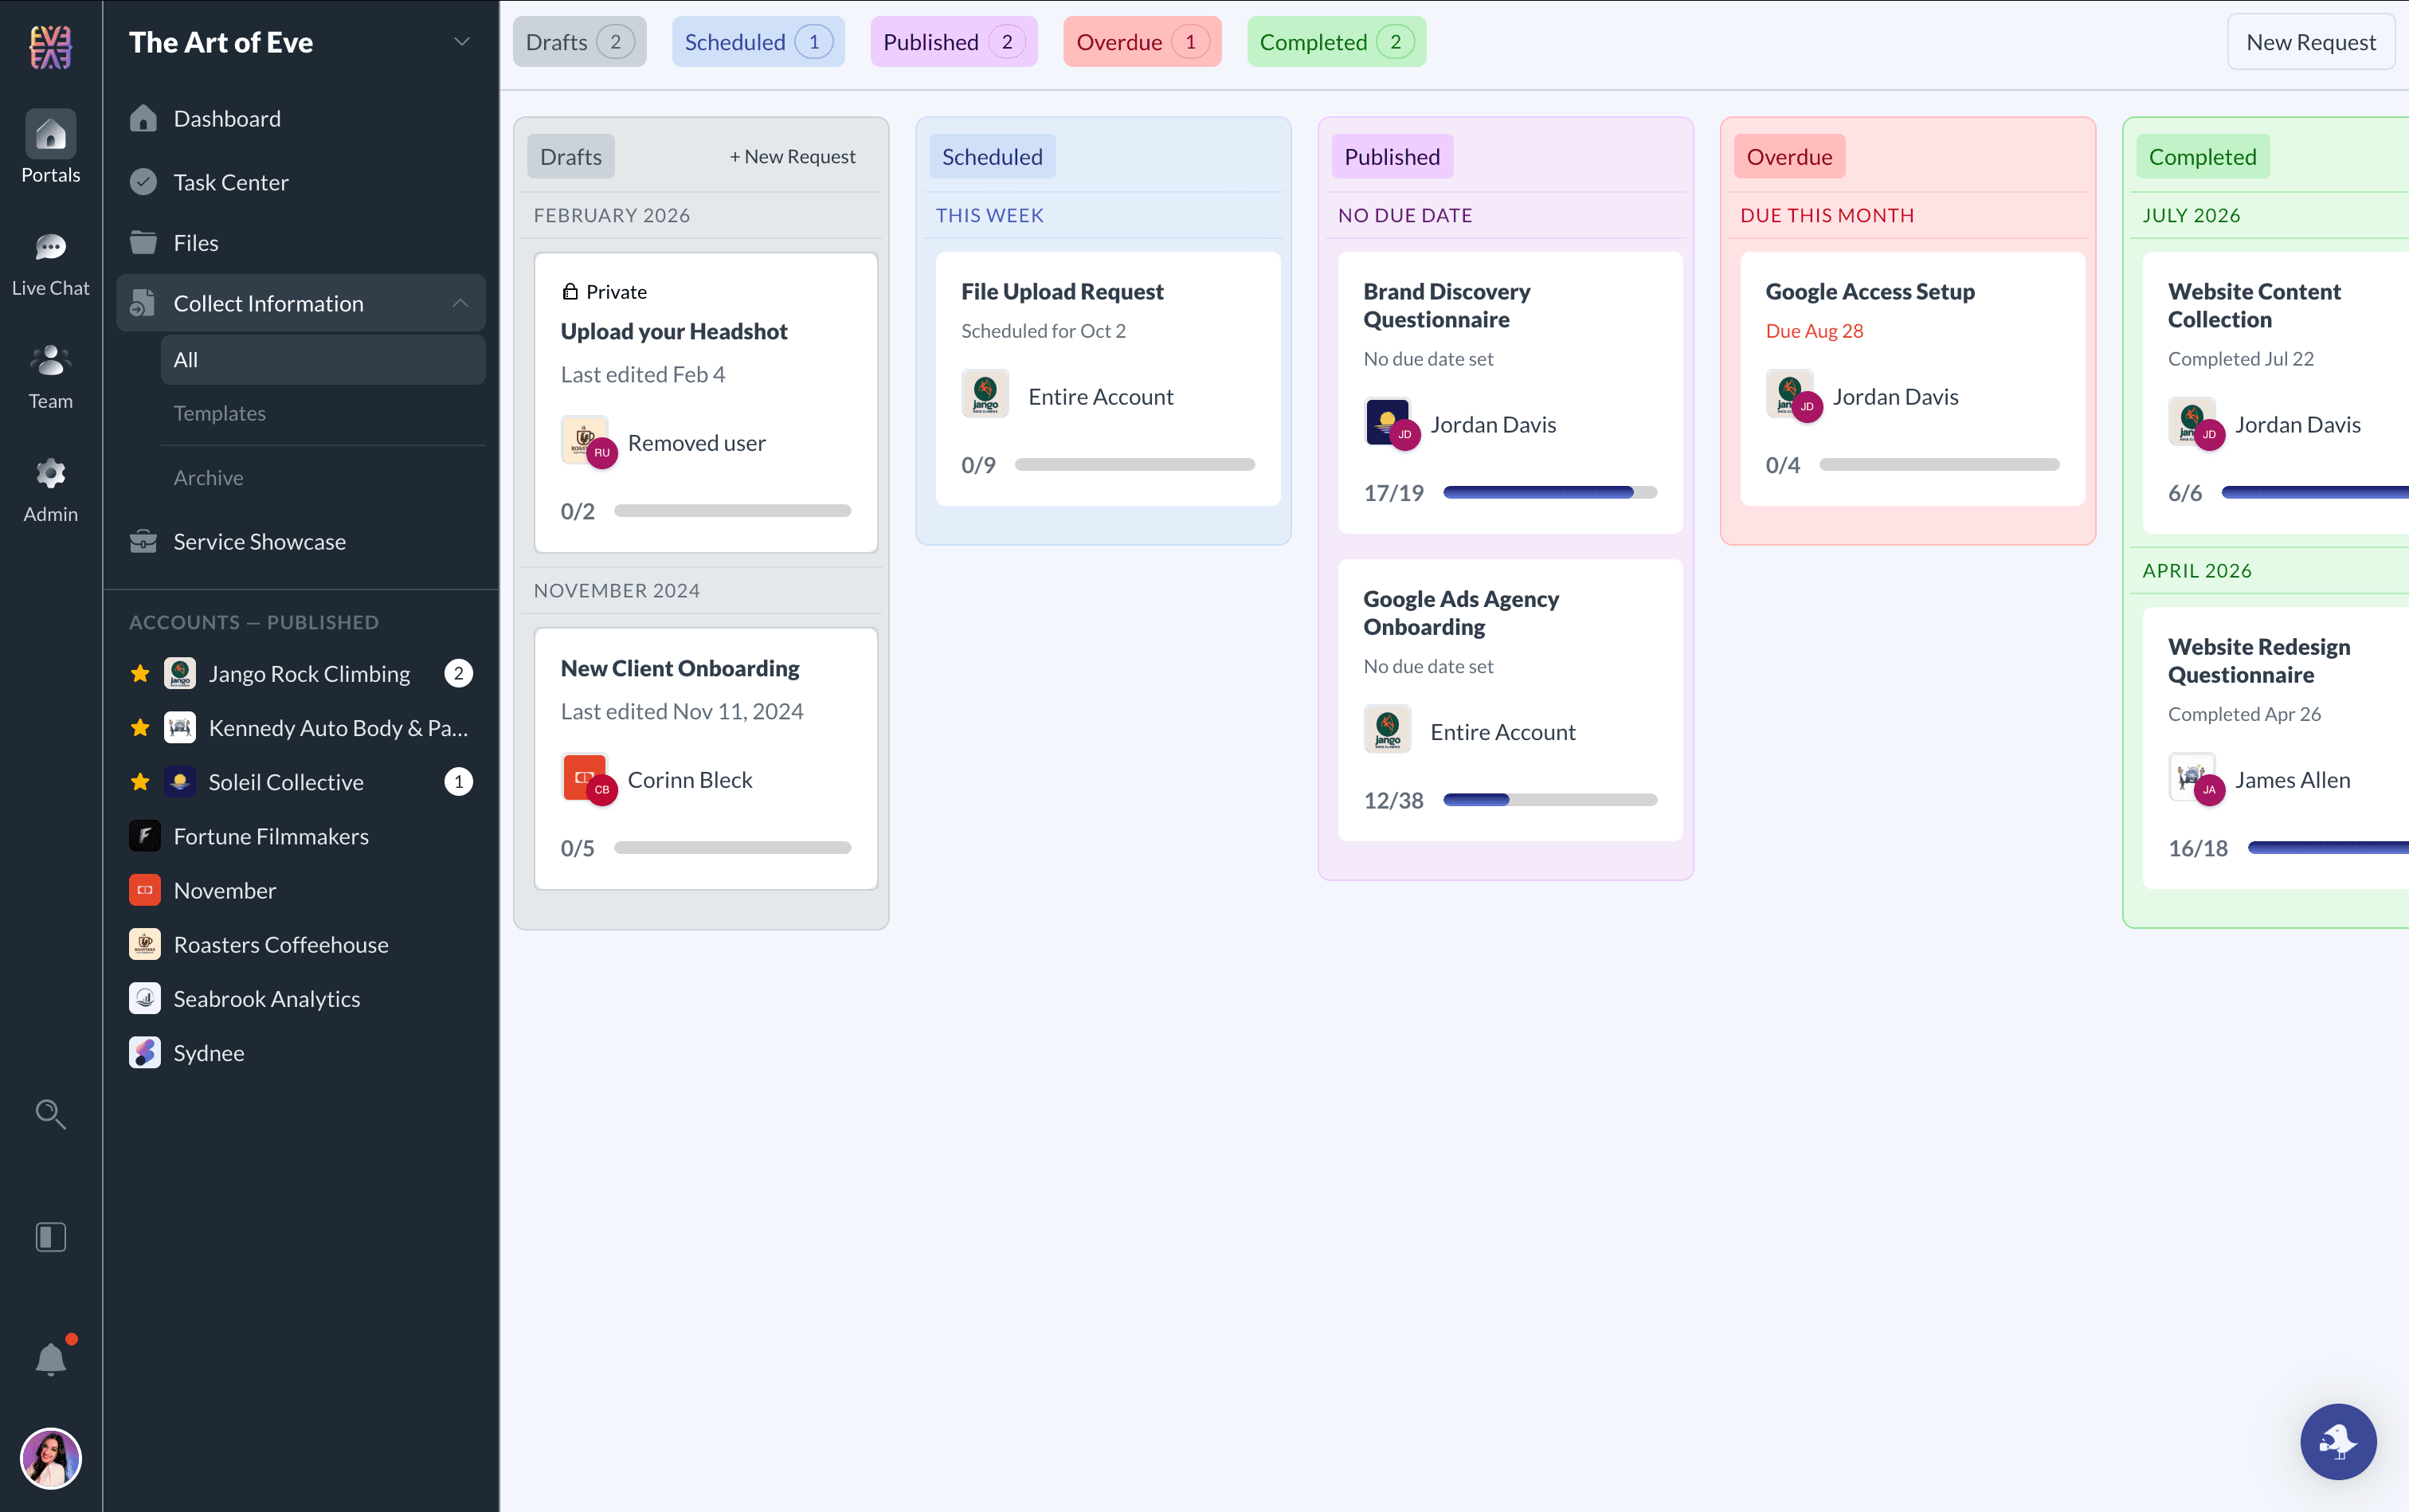Open notifications bell icon

[x=50, y=1359]
